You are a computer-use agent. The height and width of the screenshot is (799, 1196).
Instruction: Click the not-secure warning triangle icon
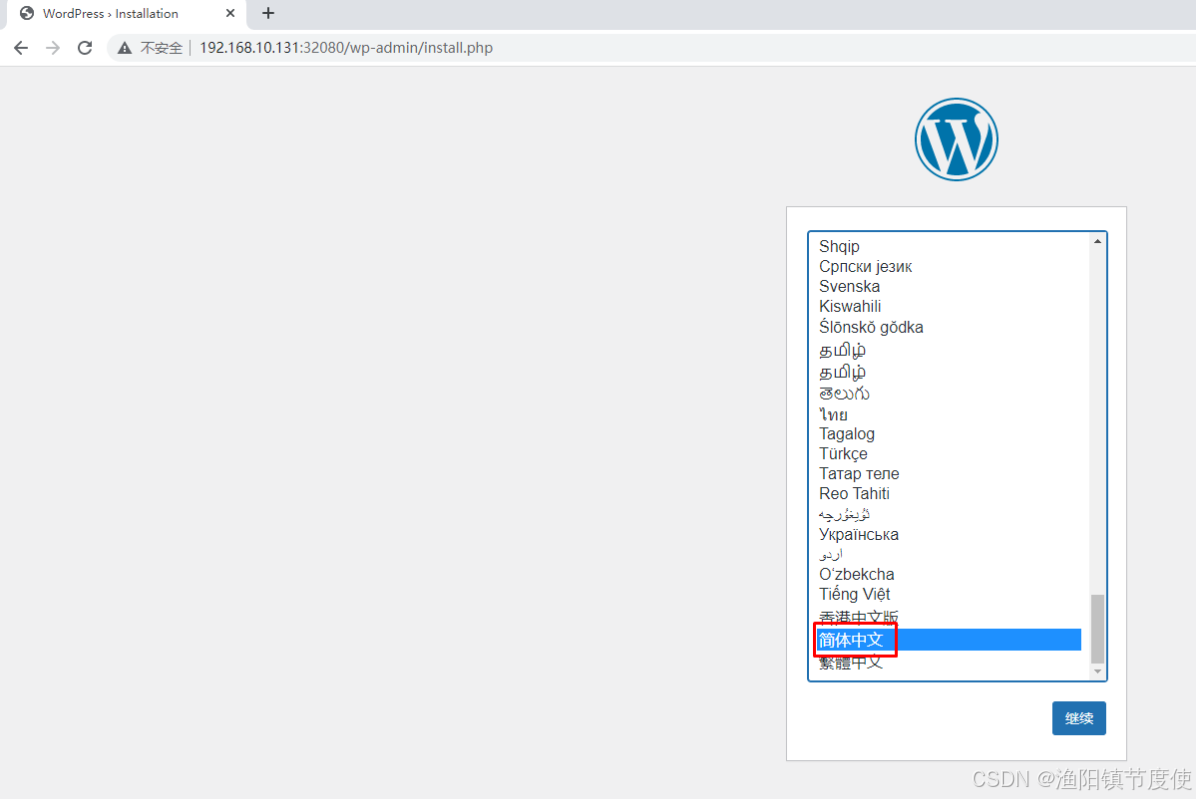click(124, 48)
